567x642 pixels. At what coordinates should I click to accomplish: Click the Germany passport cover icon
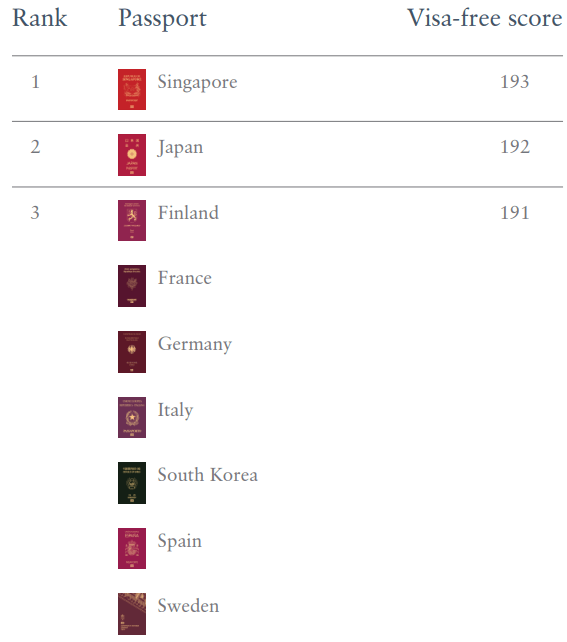(x=132, y=352)
